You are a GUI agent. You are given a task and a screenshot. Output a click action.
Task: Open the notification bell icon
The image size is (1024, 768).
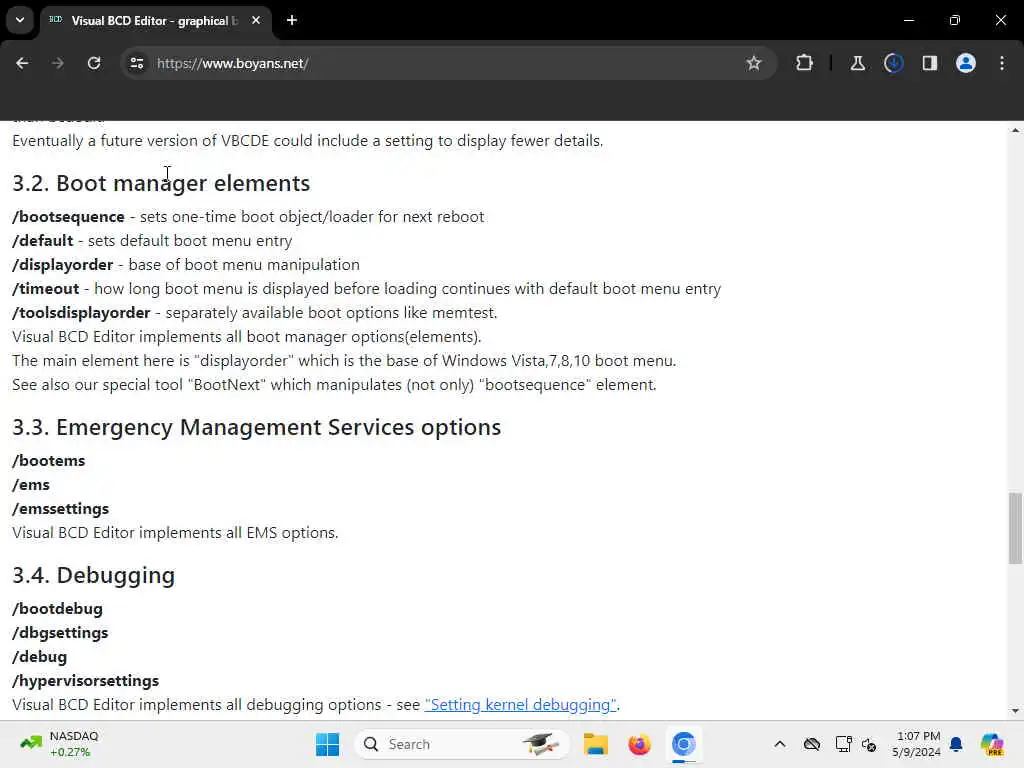click(955, 744)
